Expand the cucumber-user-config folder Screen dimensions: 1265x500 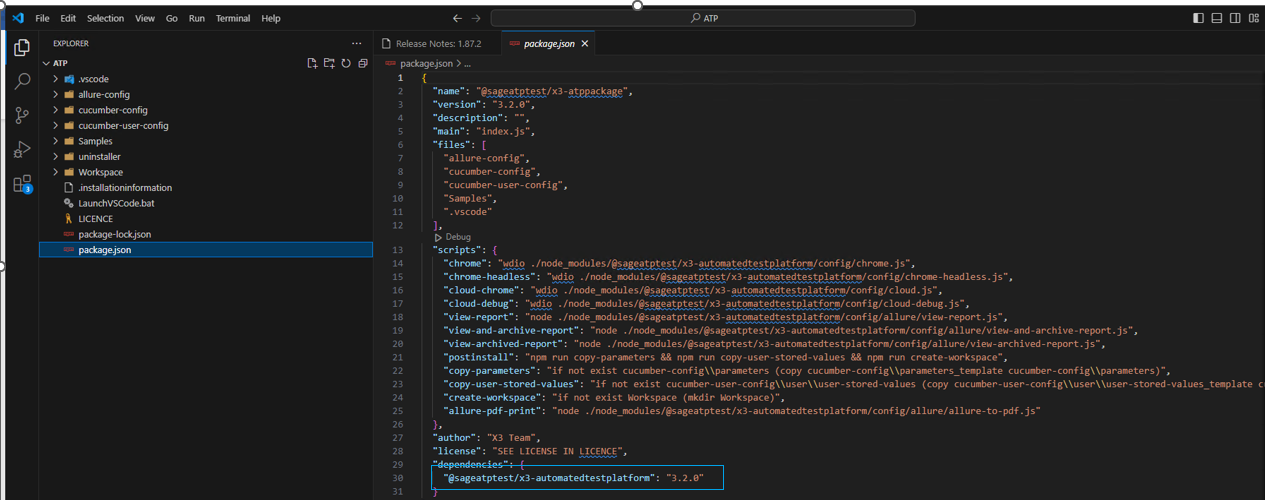tap(56, 126)
